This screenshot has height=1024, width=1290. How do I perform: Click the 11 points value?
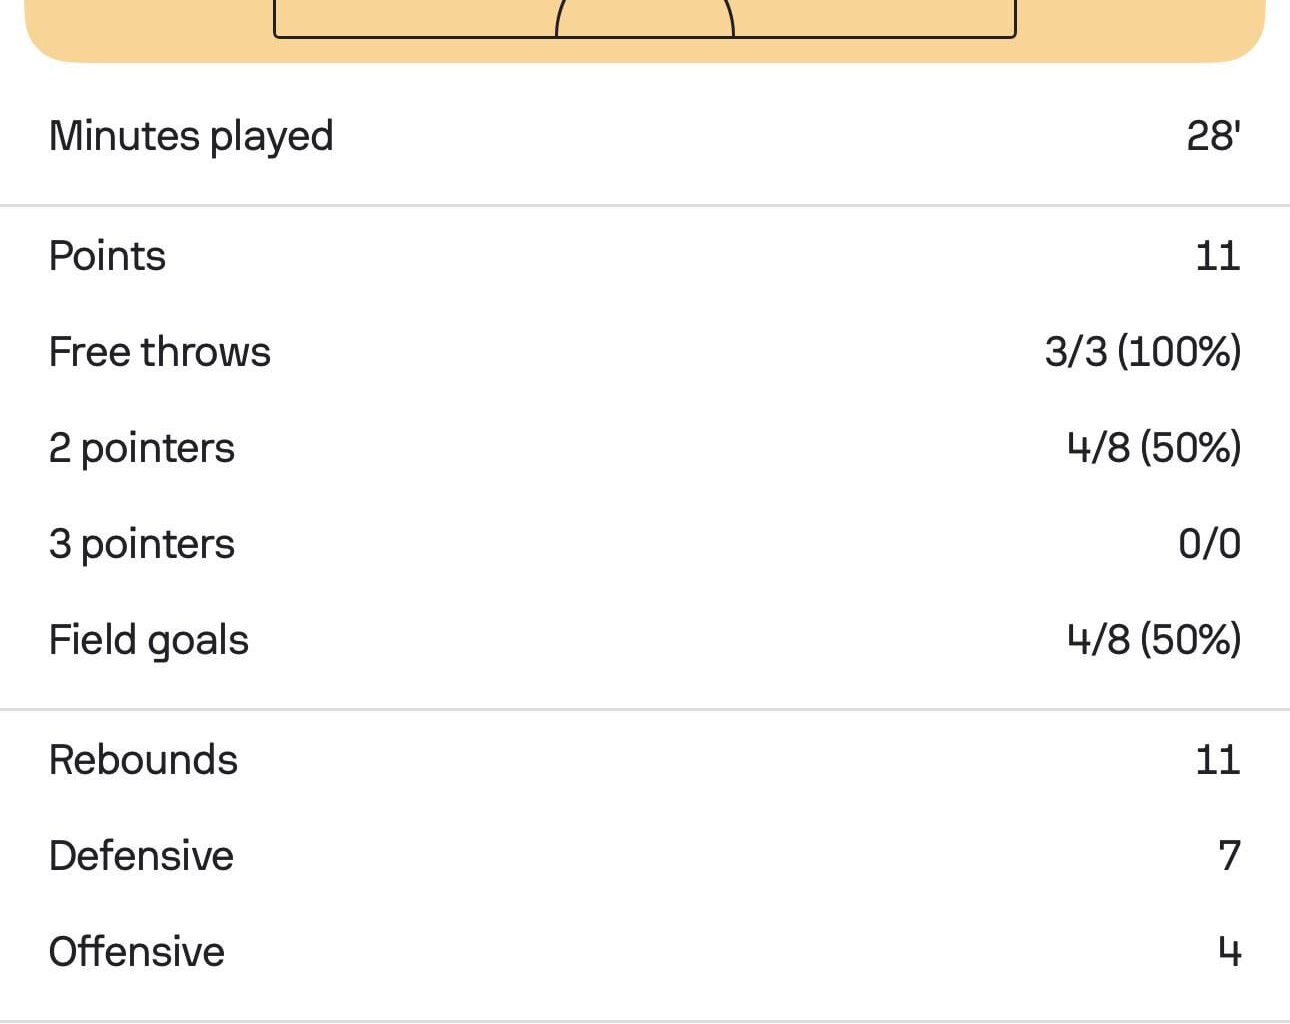coord(1220,255)
